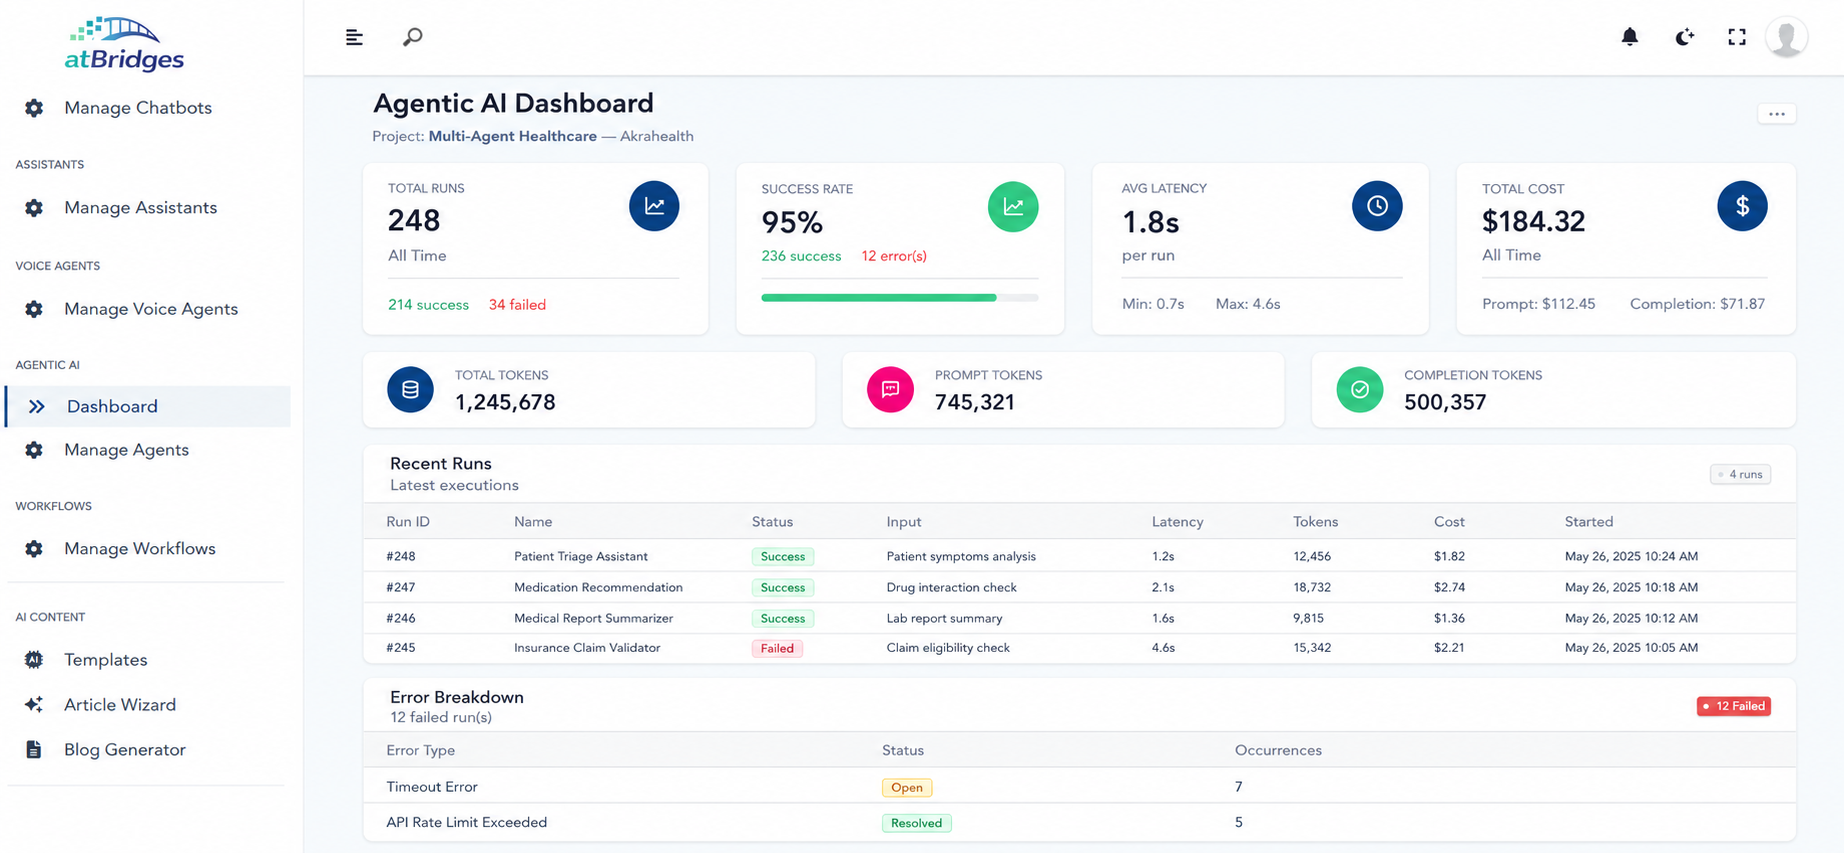1844x853 pixels.
Task: Click the Timeout Error row label
Action: pyautogui.click(x=432, y=787)
